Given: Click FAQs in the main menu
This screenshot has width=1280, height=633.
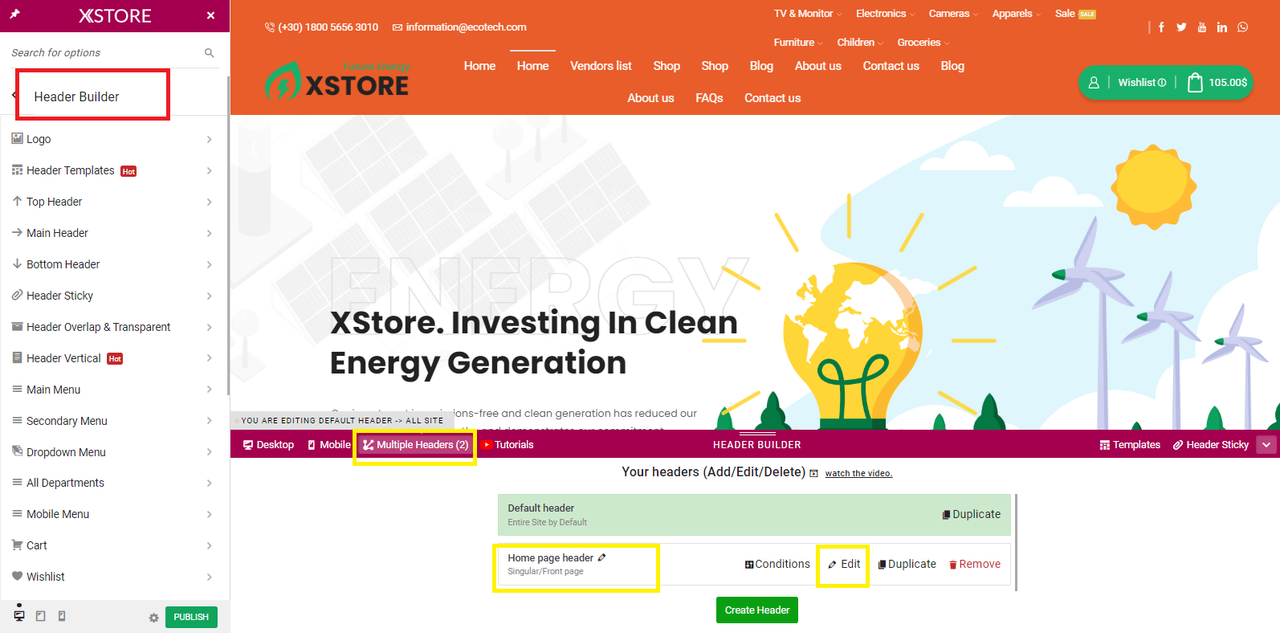Looking at the screenshot, I should 709,98.
